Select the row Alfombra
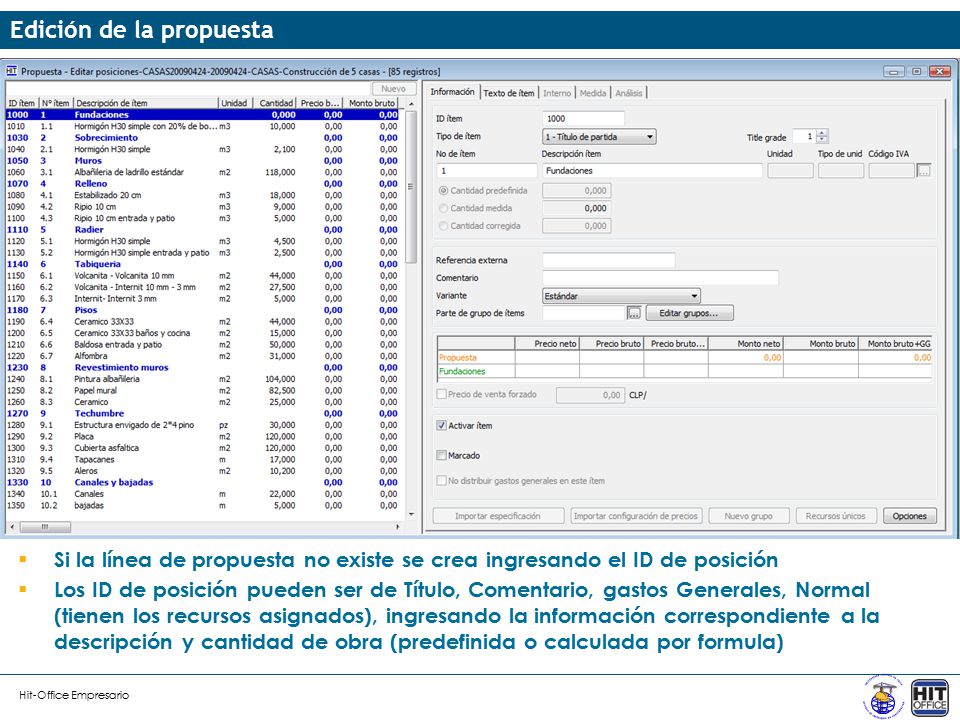Screen dimensions: 960x720 [202, 356]
